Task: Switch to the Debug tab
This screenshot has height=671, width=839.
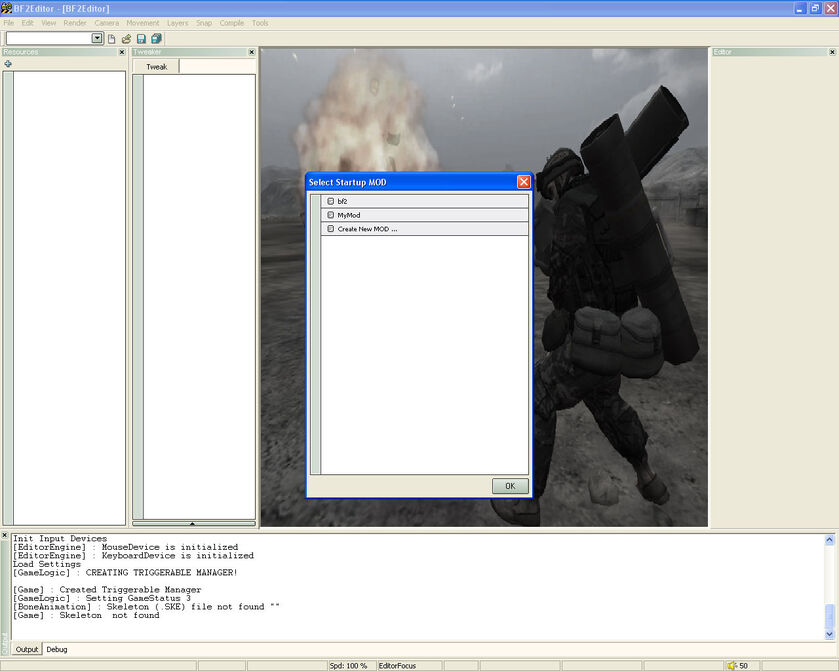Action: pyautogui.click(x=56, y=649)
